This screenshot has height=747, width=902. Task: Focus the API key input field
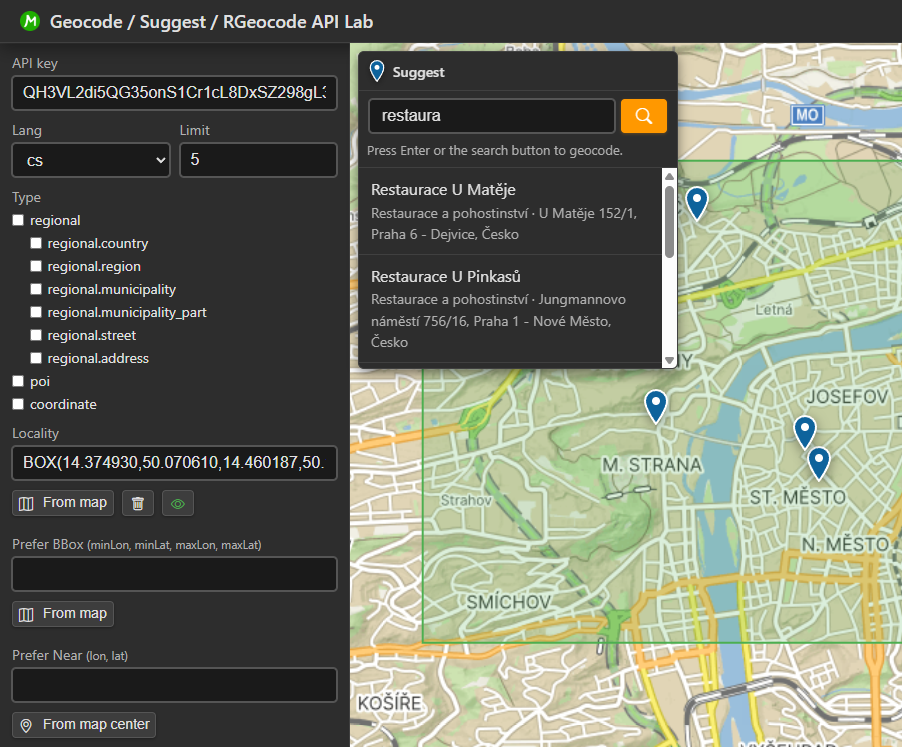pos(174,93)
